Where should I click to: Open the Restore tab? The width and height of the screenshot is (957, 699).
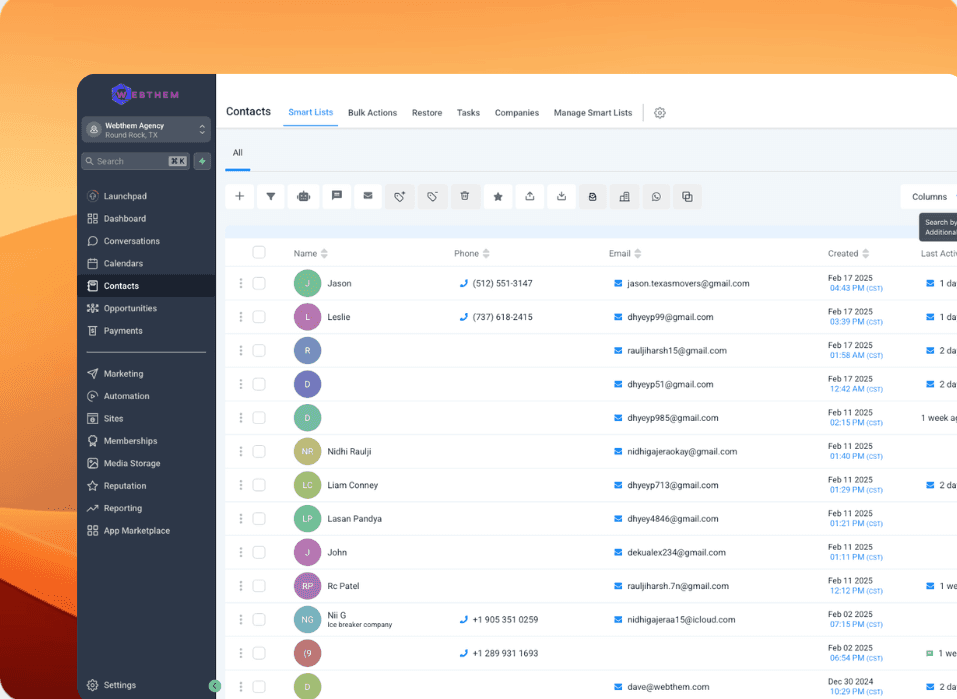[427, 113]
